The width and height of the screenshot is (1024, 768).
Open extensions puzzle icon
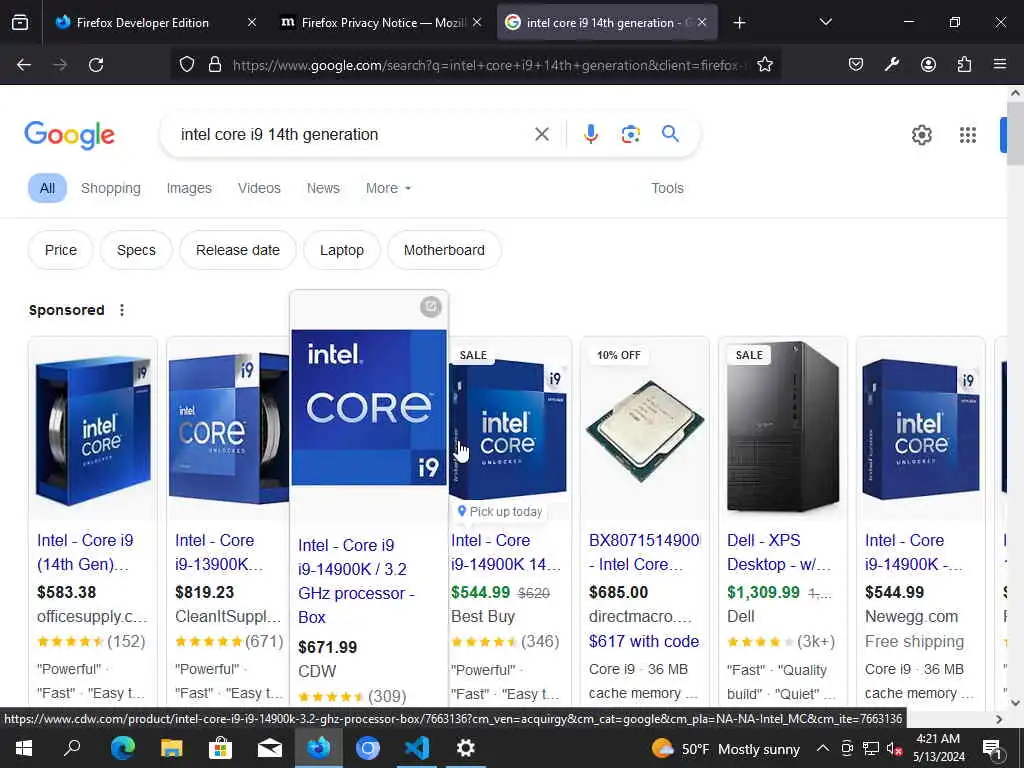pos(964,65)
